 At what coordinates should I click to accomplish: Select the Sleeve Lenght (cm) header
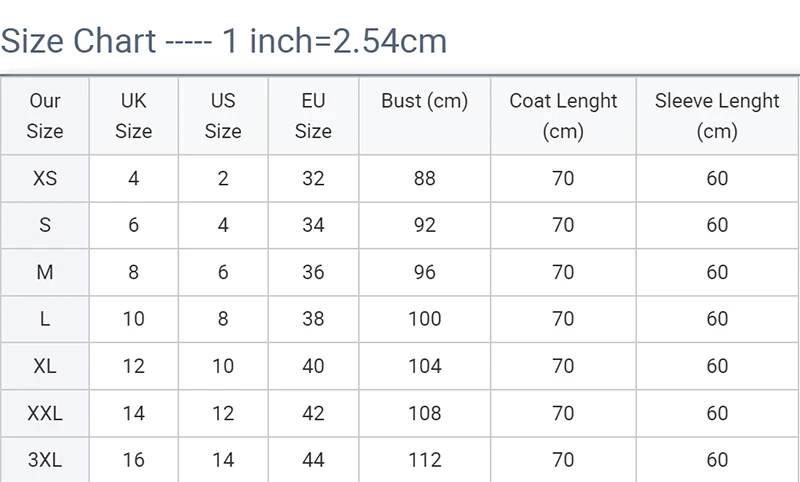point(717,116)
